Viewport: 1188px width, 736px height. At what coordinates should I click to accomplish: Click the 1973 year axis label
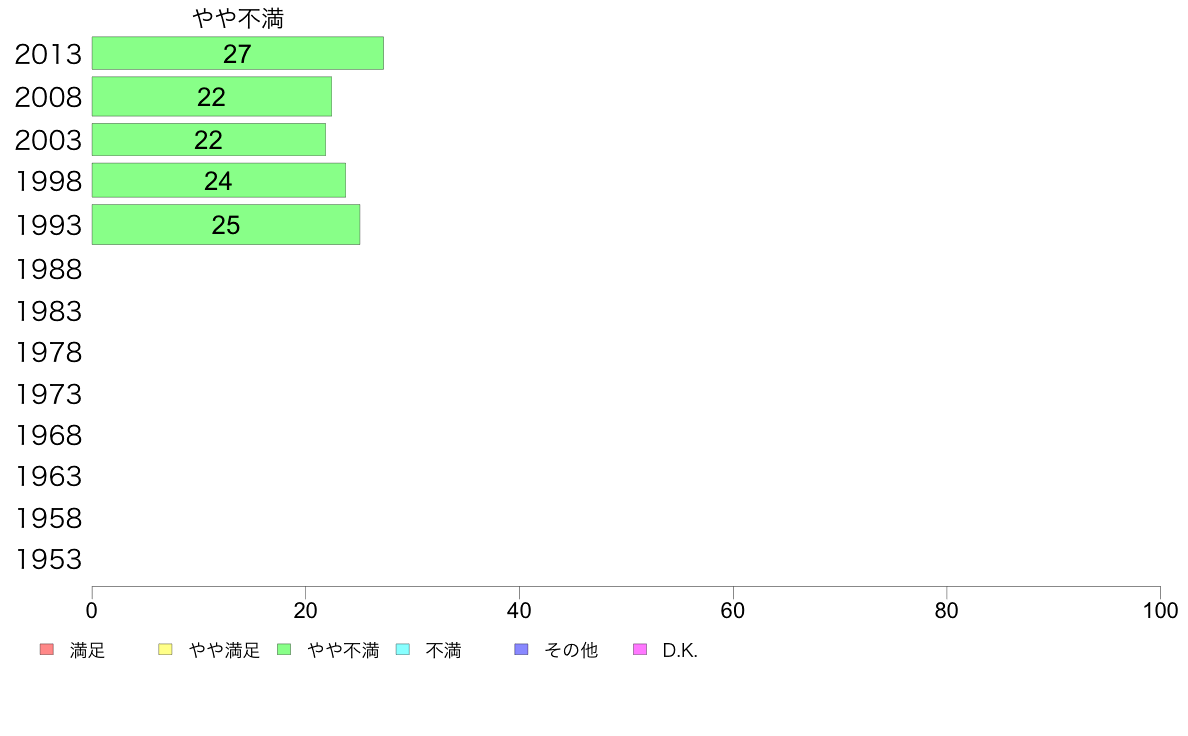[48, 394]
